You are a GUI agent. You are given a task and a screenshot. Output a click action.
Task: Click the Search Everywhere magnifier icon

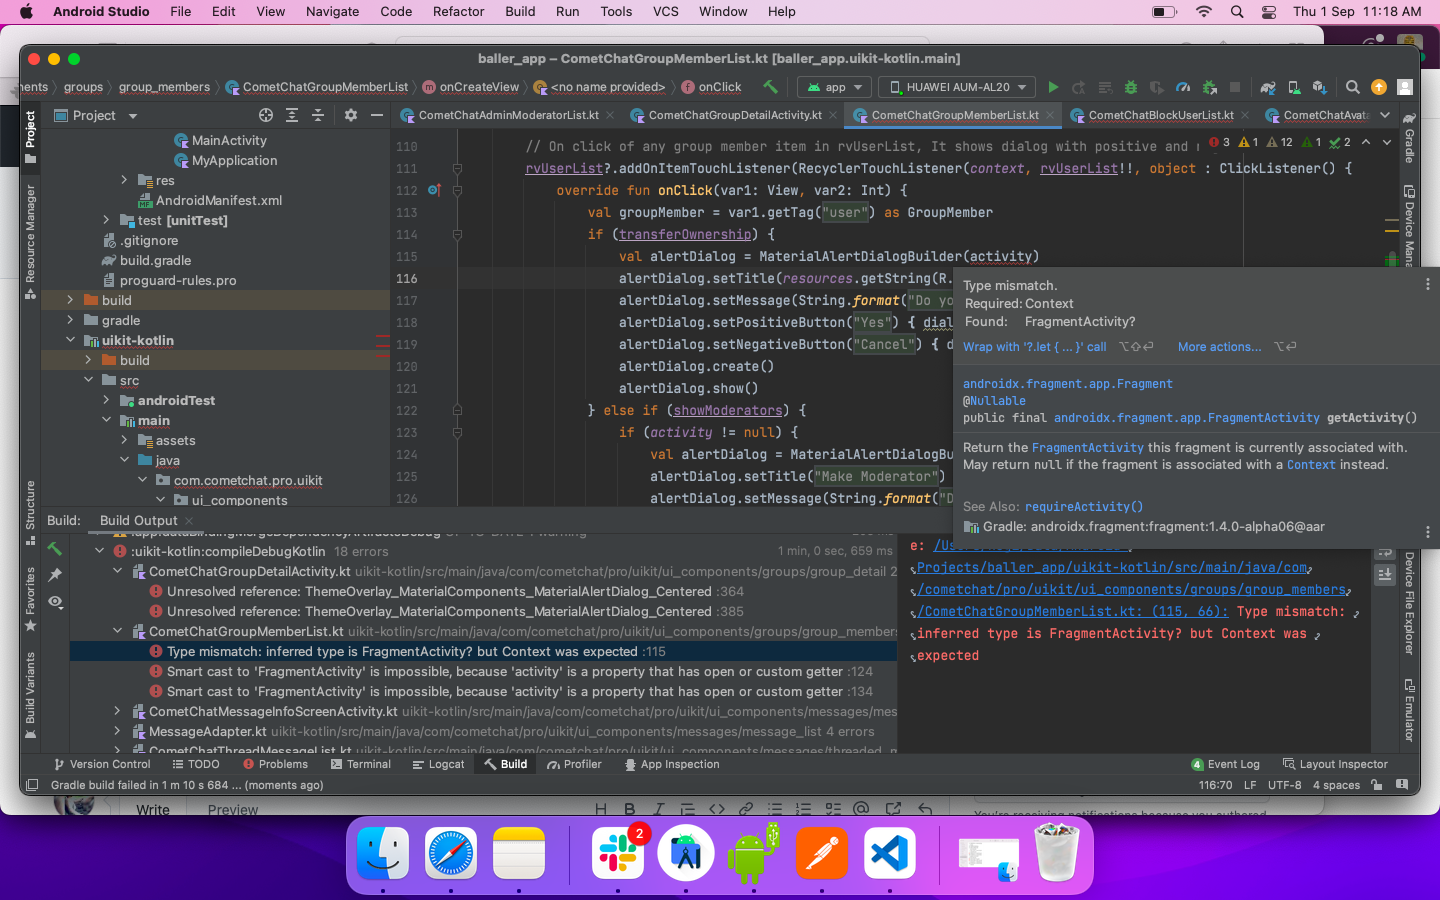click(x=1353, y=87)
